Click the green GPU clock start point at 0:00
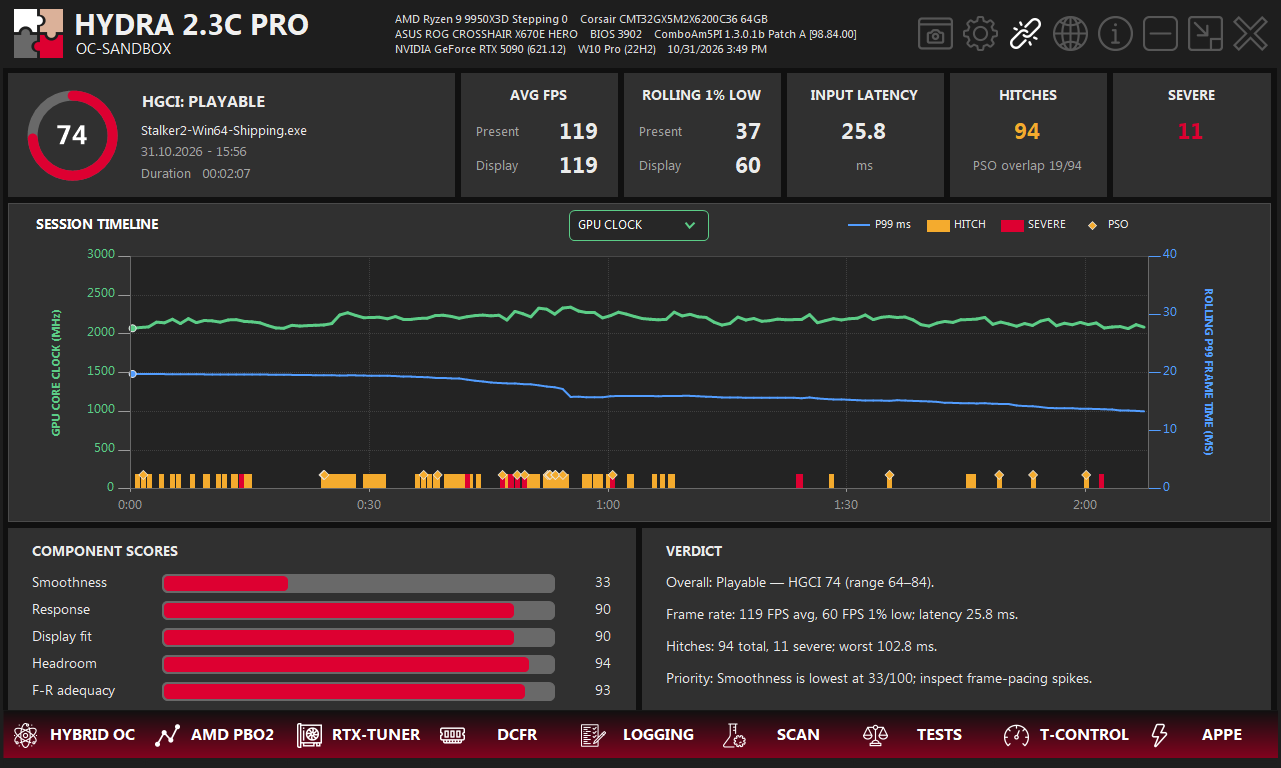The image size is (1281, 768). (132, 329)
